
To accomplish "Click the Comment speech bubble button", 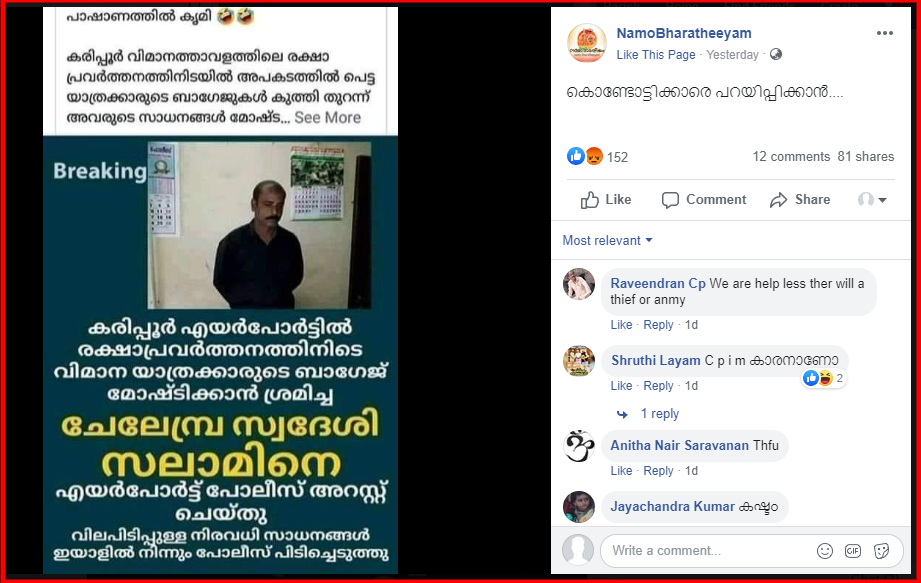I will click(x=704, y=200).
